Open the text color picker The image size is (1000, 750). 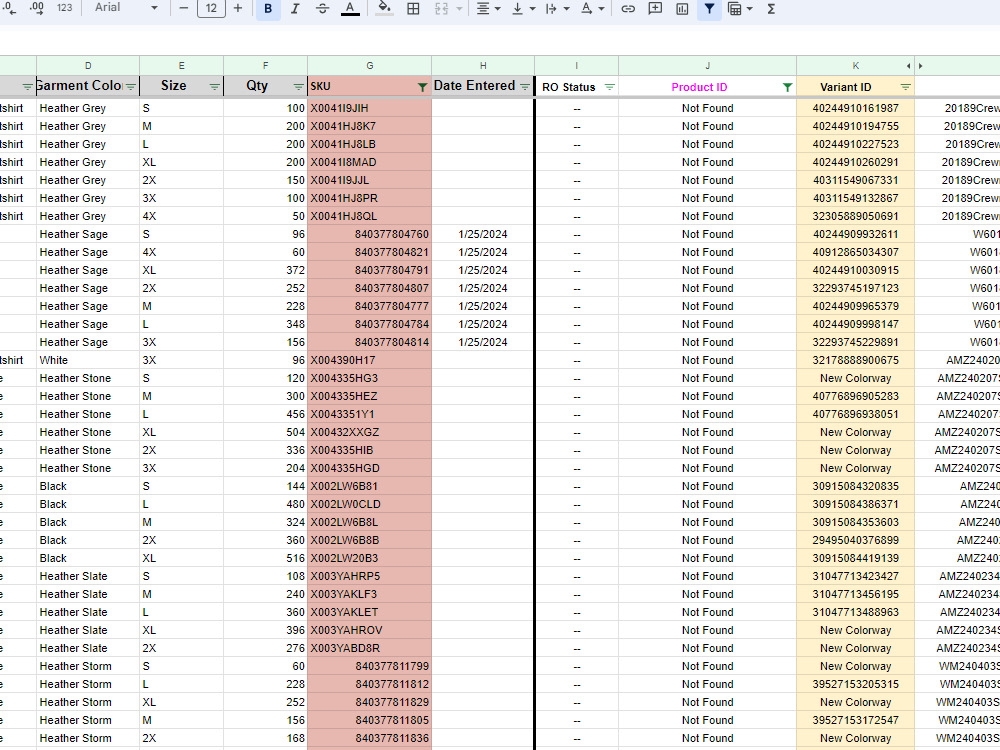pos(349,9)
